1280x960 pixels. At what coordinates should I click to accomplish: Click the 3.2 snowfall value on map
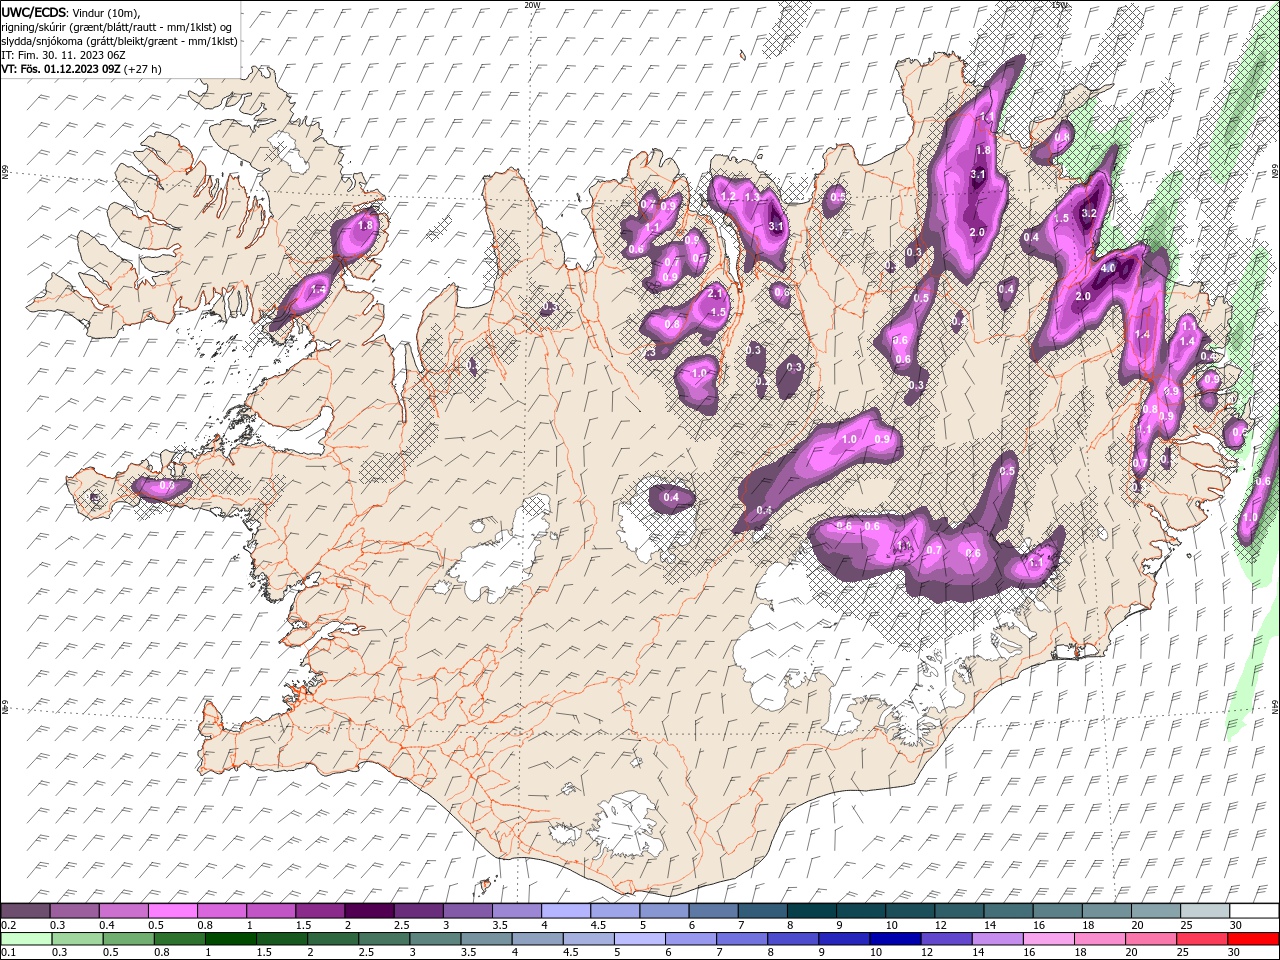tap(1090, 213)
